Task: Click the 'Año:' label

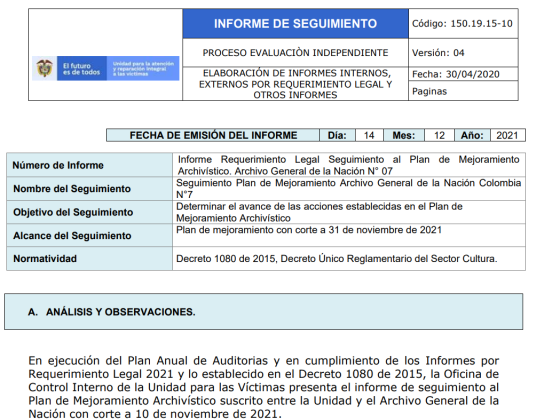Action: pos(472,135)
